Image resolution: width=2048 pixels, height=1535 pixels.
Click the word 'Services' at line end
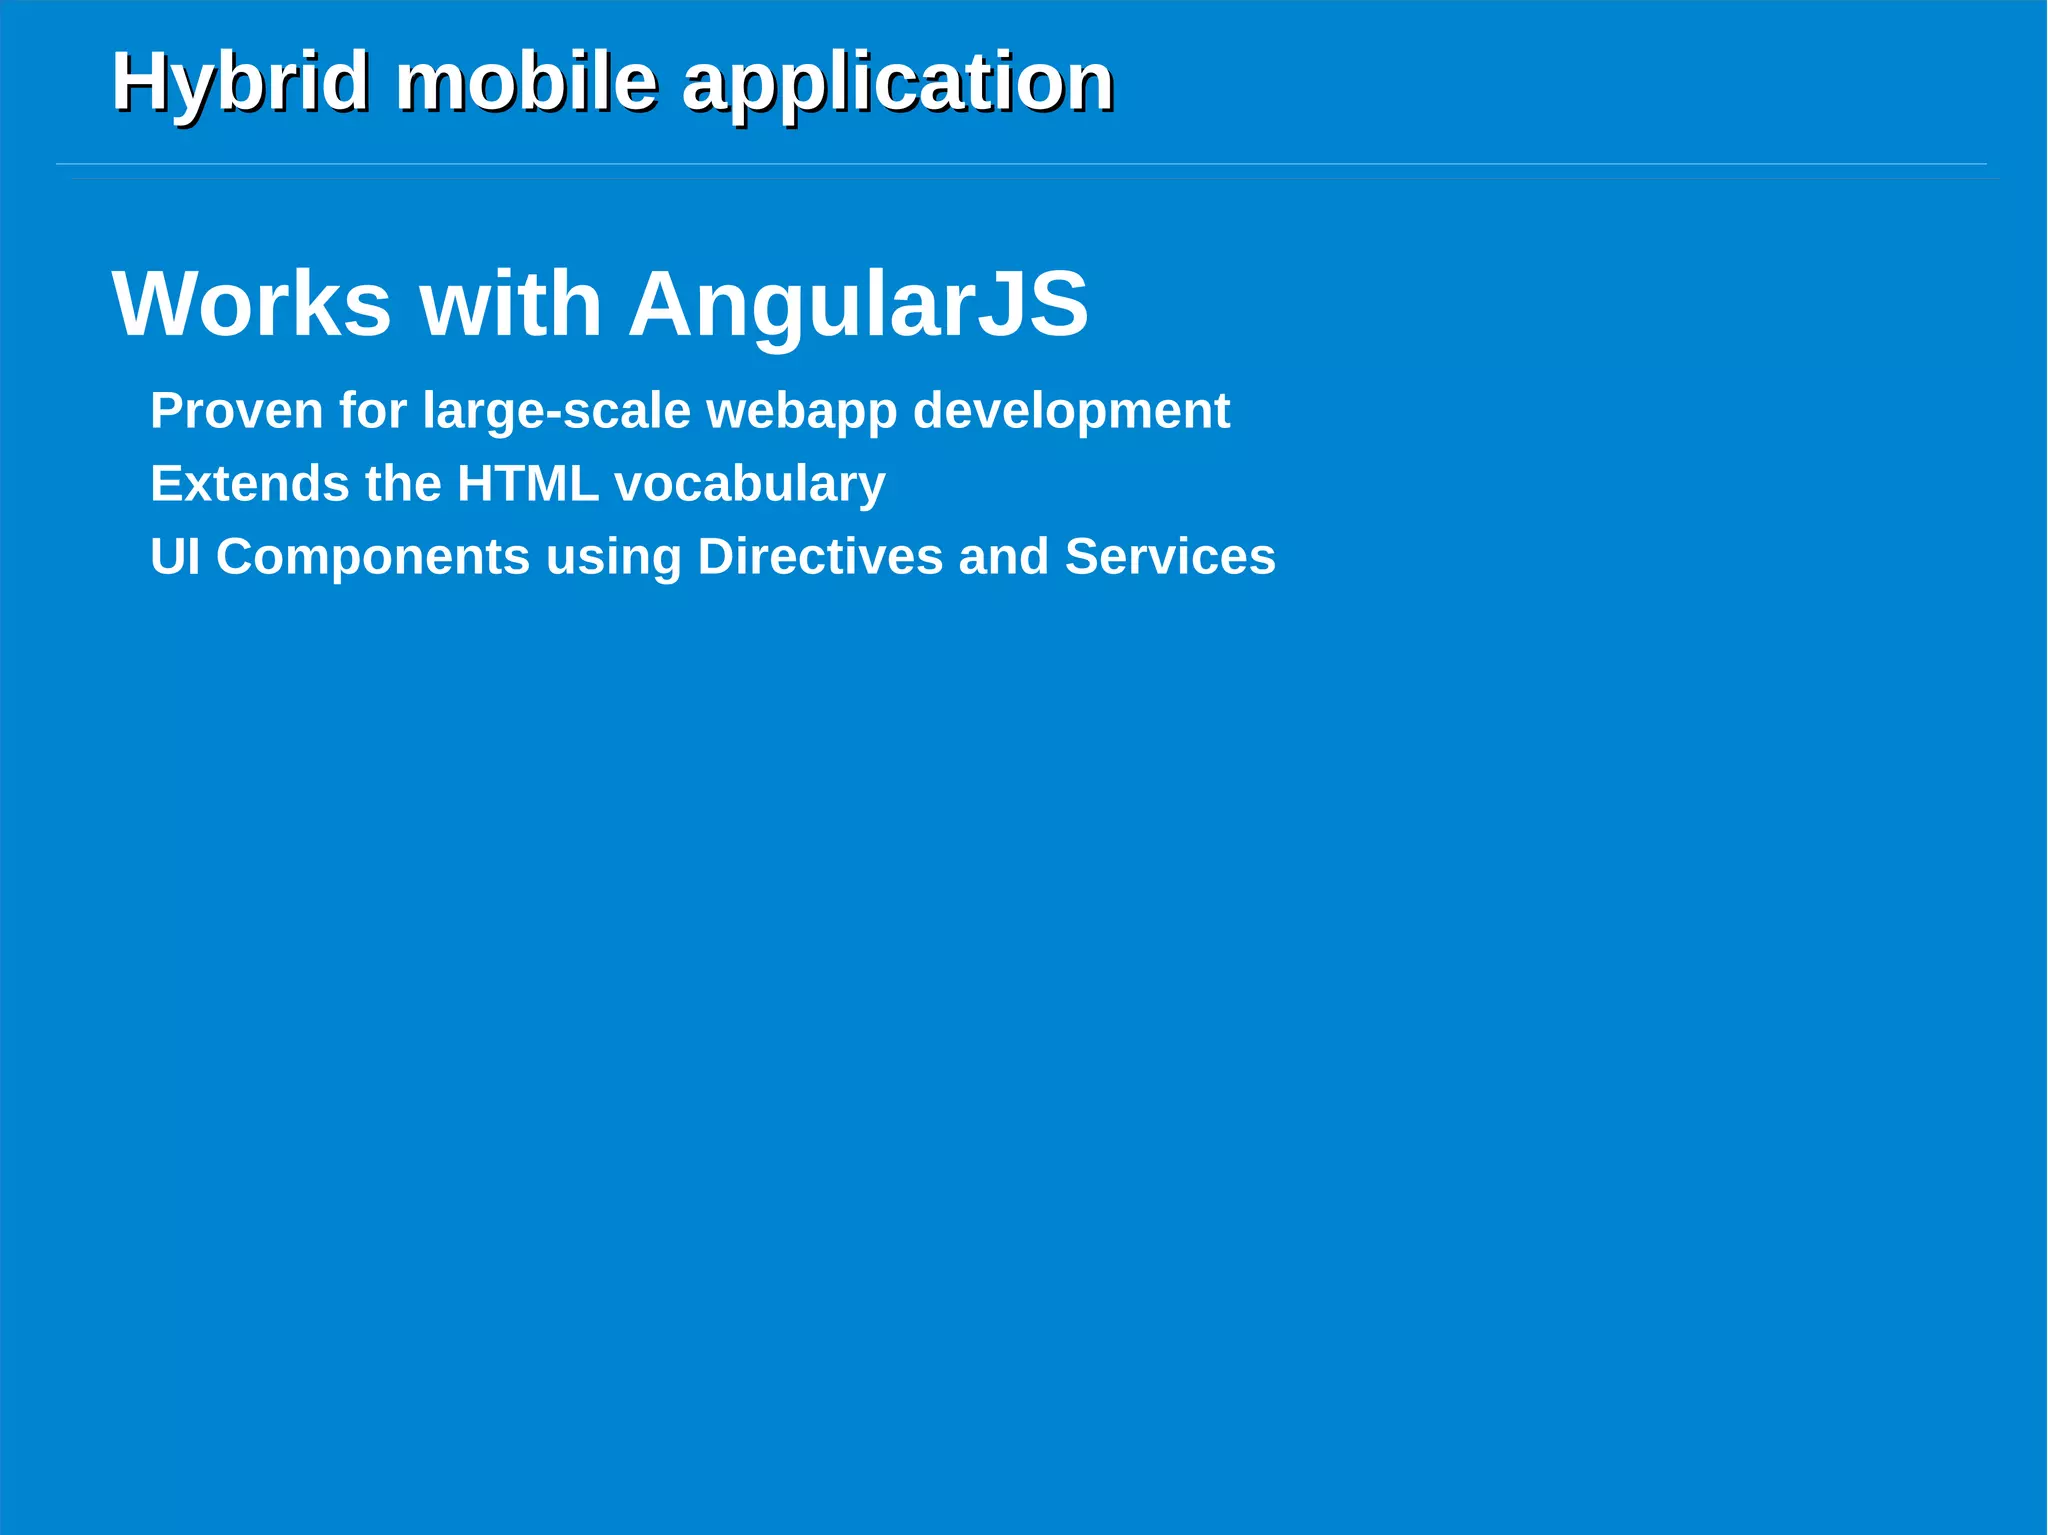pyautogui.click(x=1169, y=557)
